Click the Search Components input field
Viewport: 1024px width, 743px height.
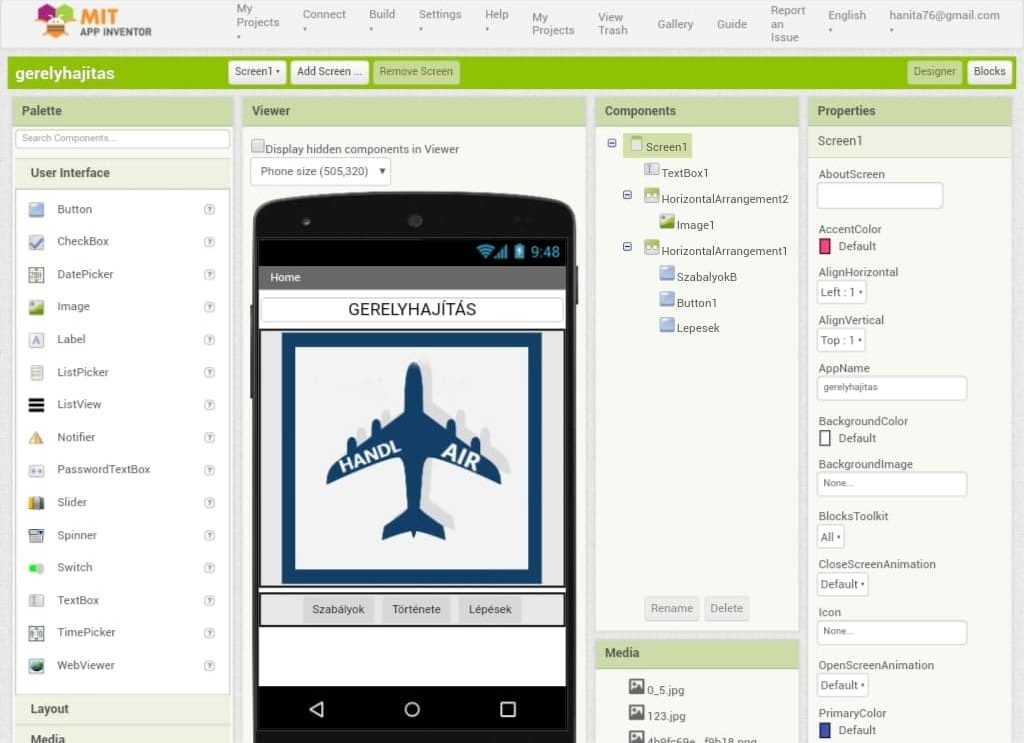click(122, 138)
